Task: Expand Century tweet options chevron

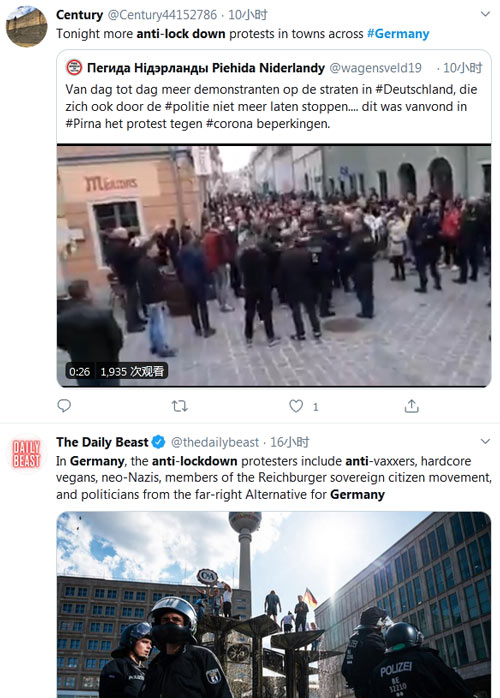Action: pyautogui.click(x=485, y=14)
